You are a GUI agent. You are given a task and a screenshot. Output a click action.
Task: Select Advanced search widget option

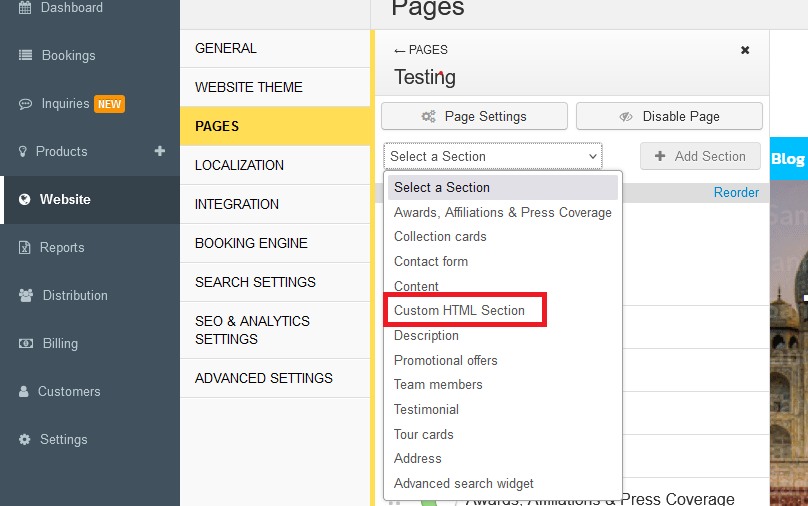coord(464,483)
